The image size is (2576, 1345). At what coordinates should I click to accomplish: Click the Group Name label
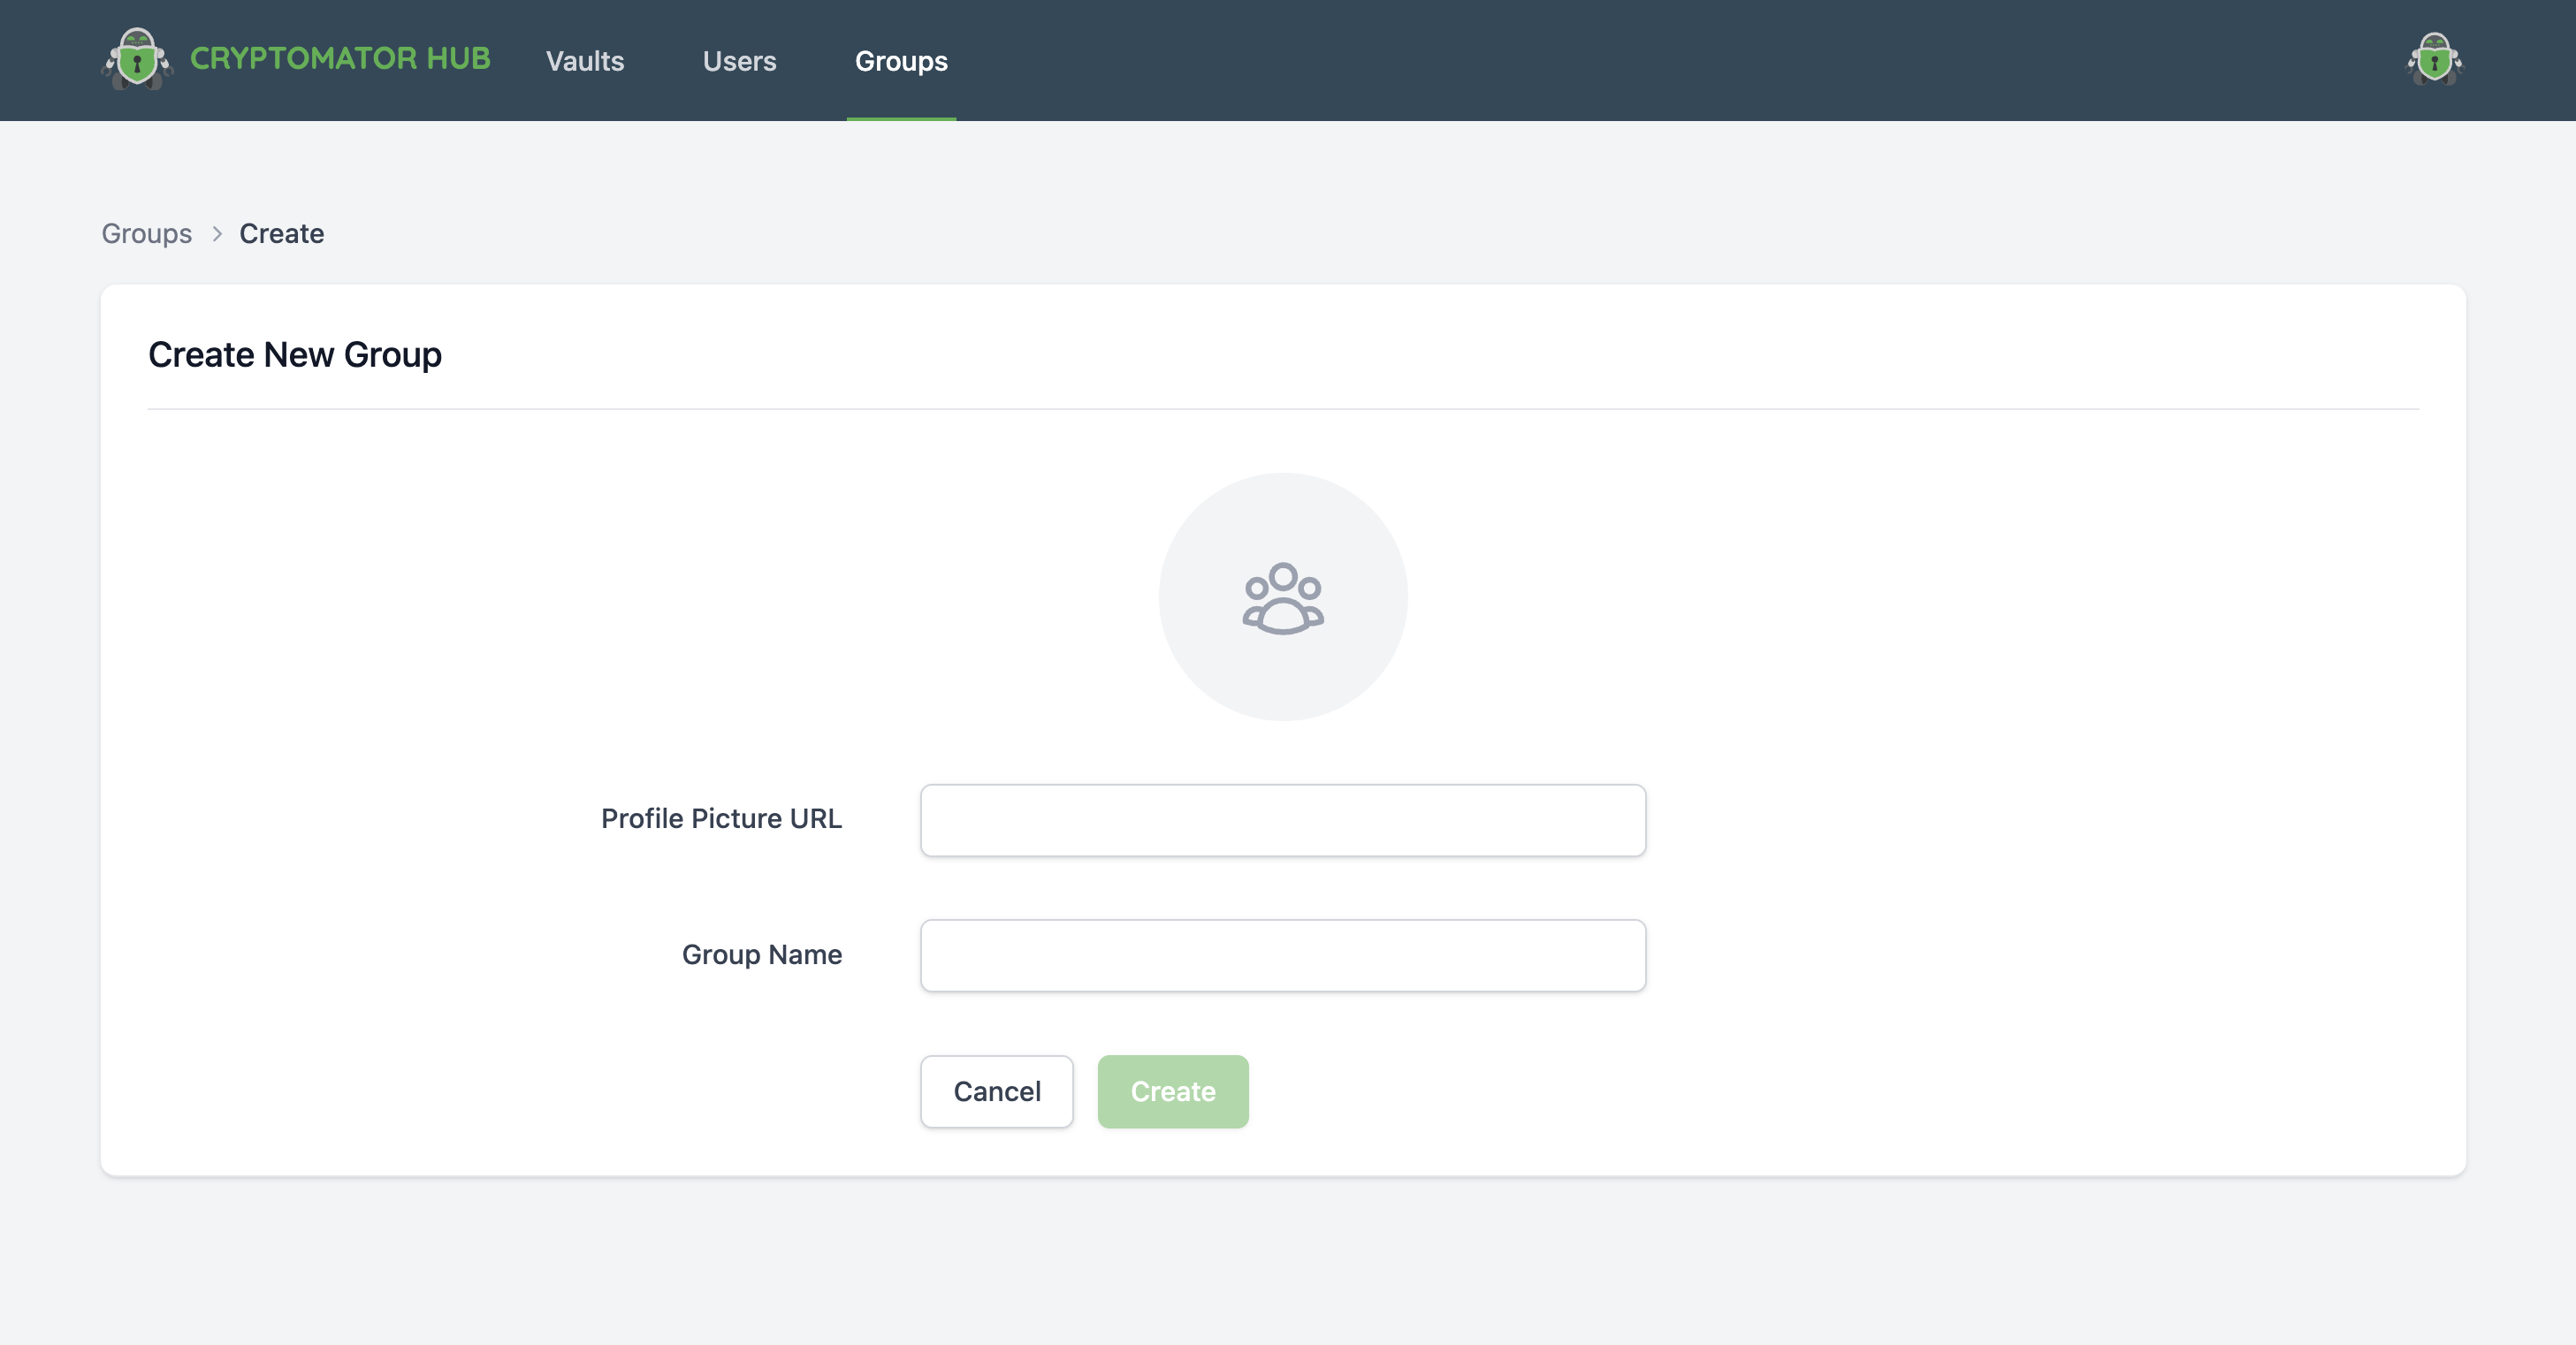coord(761,955)
